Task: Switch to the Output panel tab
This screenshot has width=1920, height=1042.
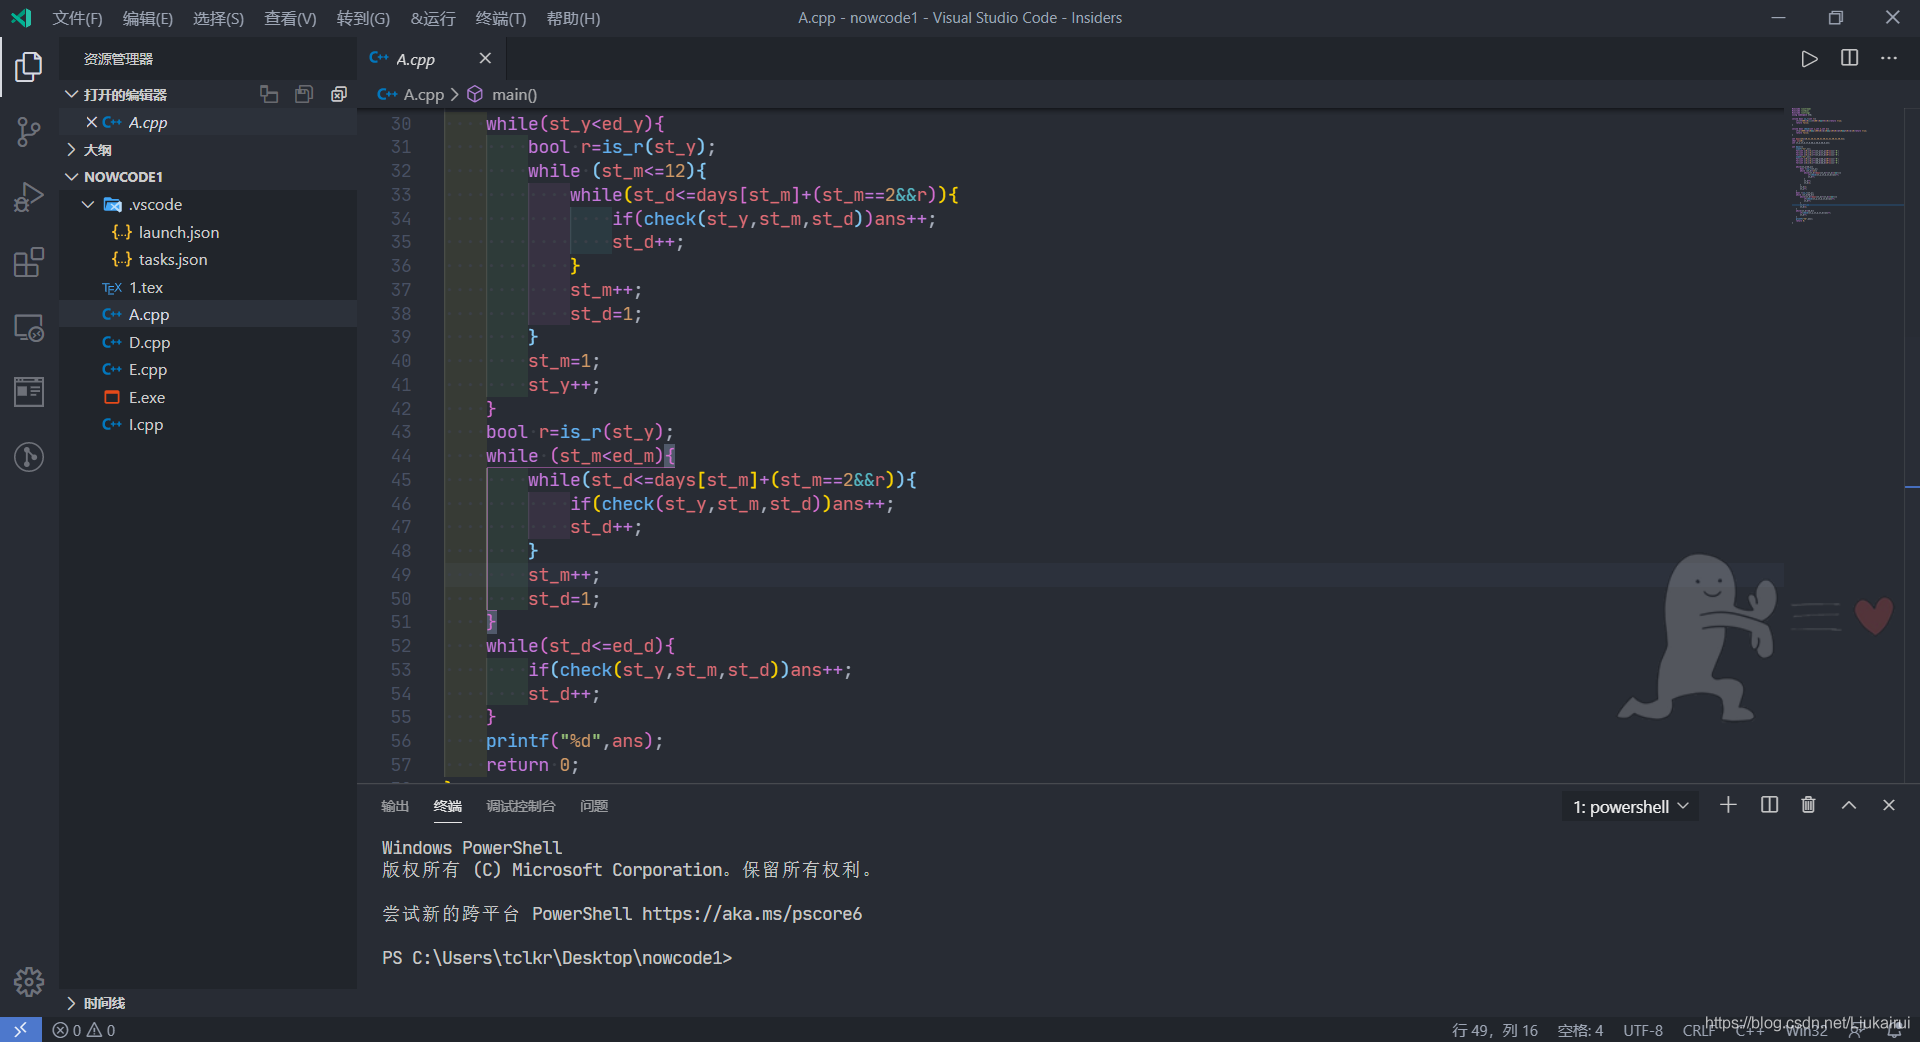Action: pyautogui.click(x=395, y=806)
